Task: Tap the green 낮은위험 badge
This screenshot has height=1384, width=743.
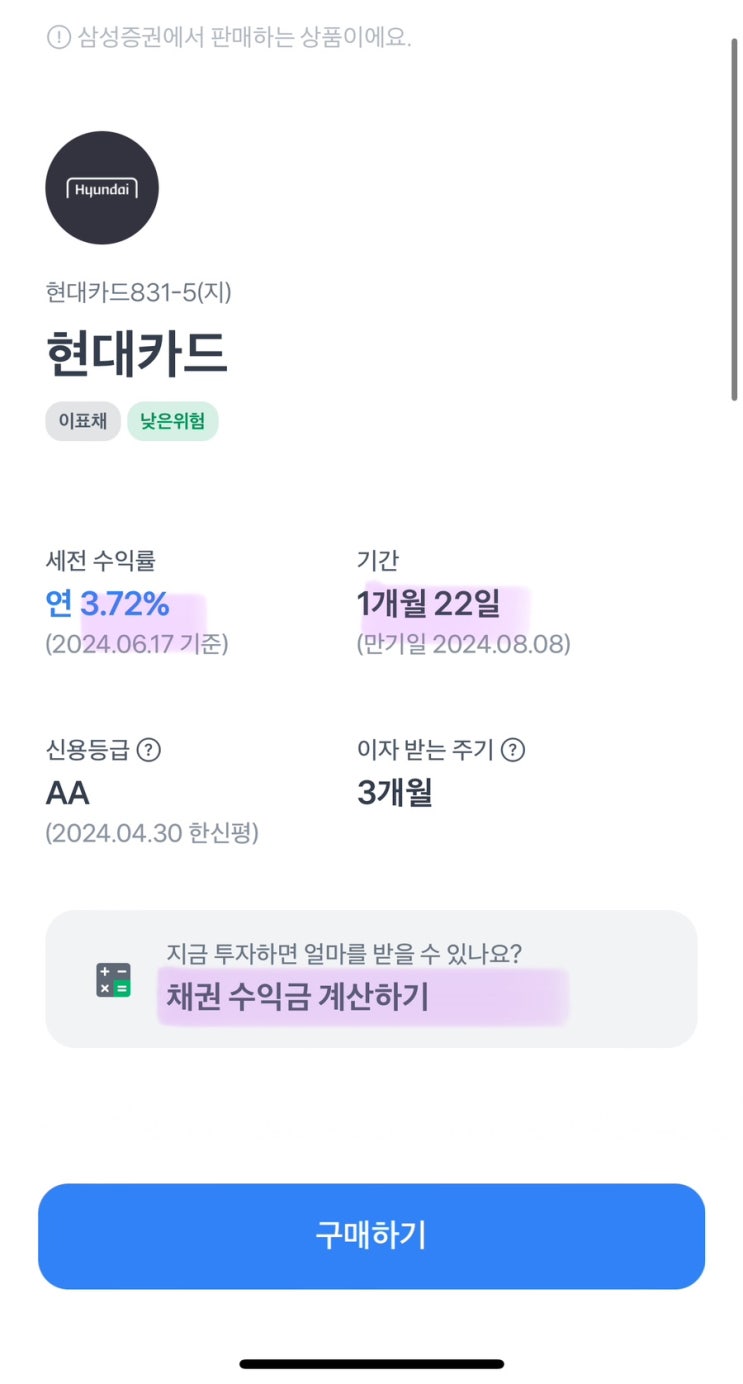Action: [x=172, y=421]
